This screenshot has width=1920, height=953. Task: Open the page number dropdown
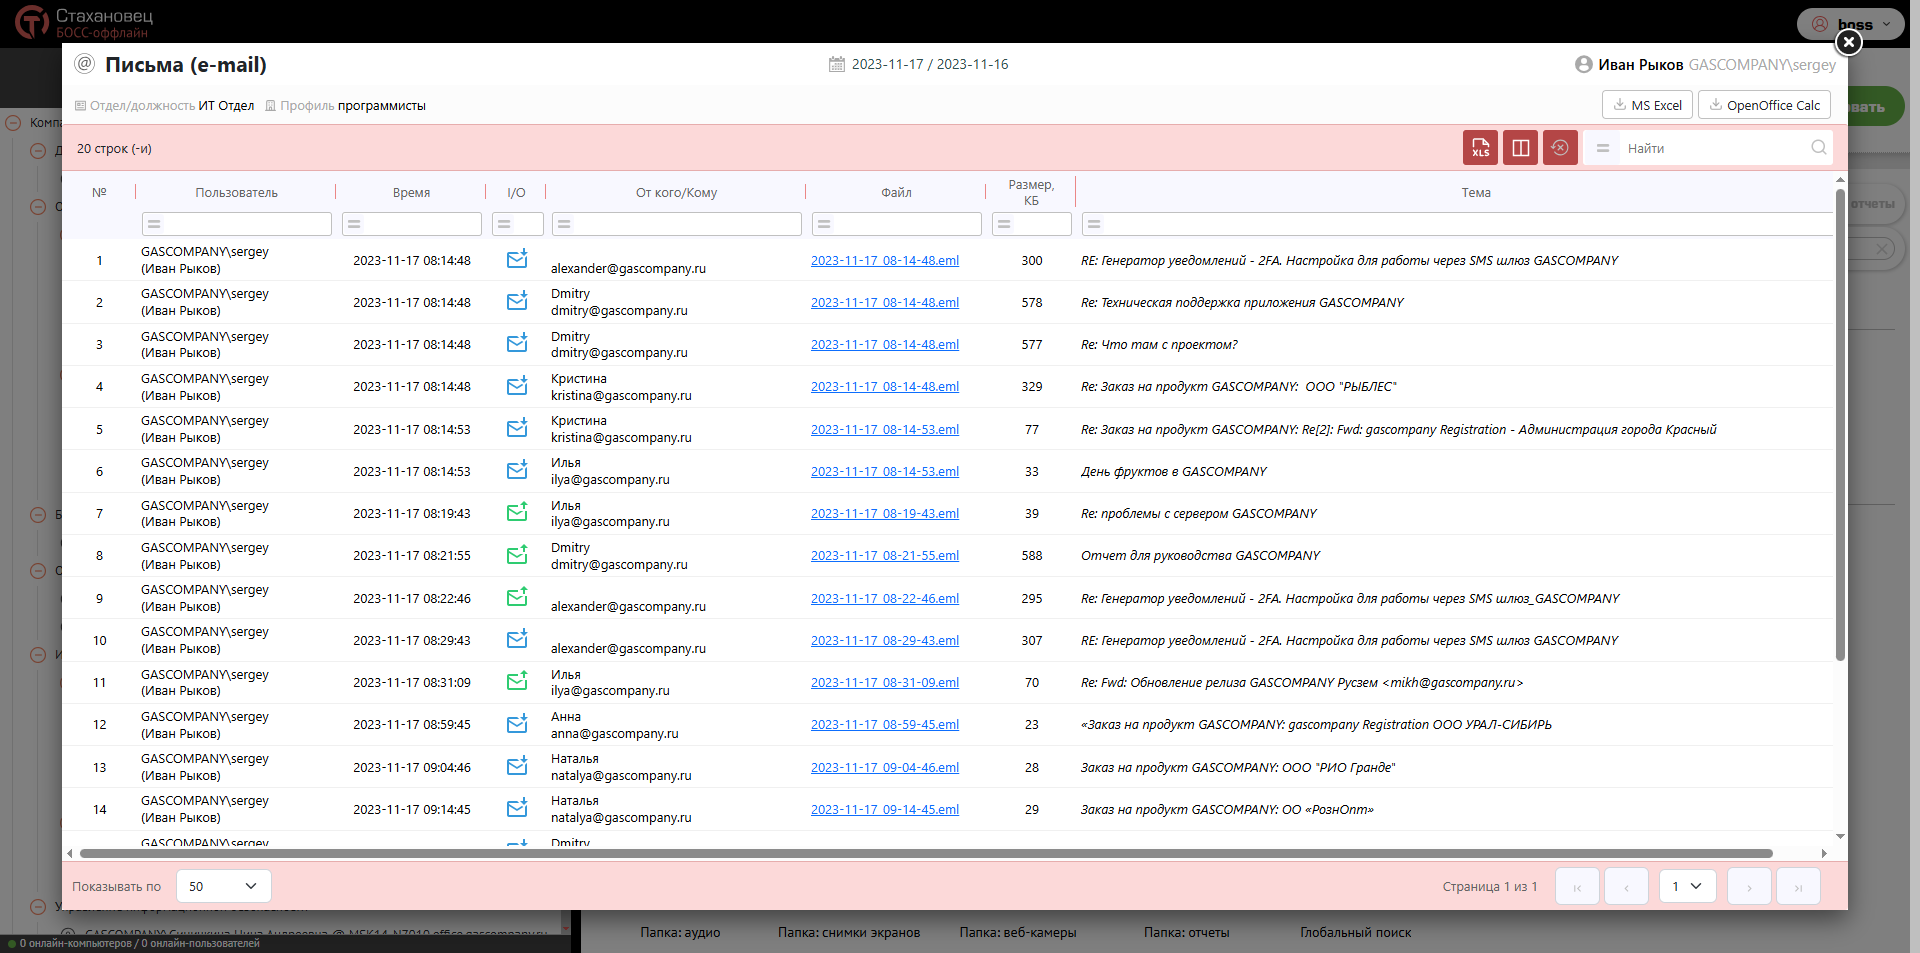click(1687, 886)
